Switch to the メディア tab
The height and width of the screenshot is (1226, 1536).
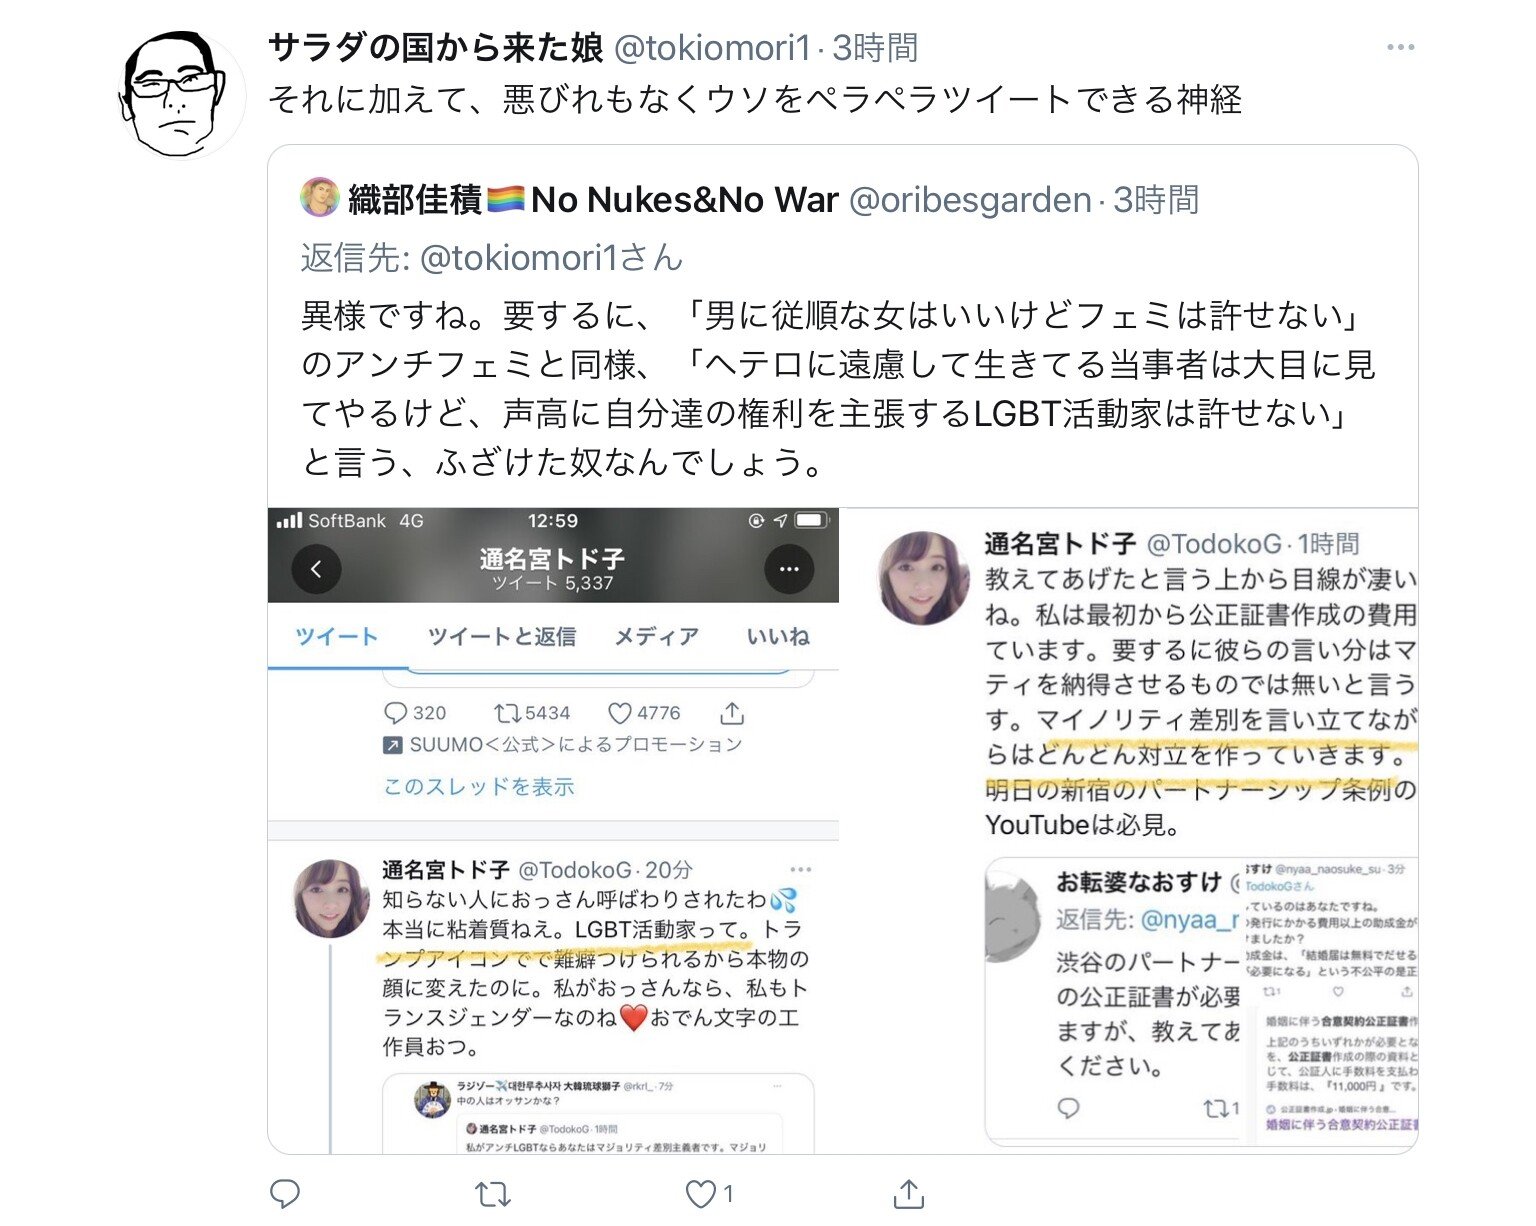(656, 637)
